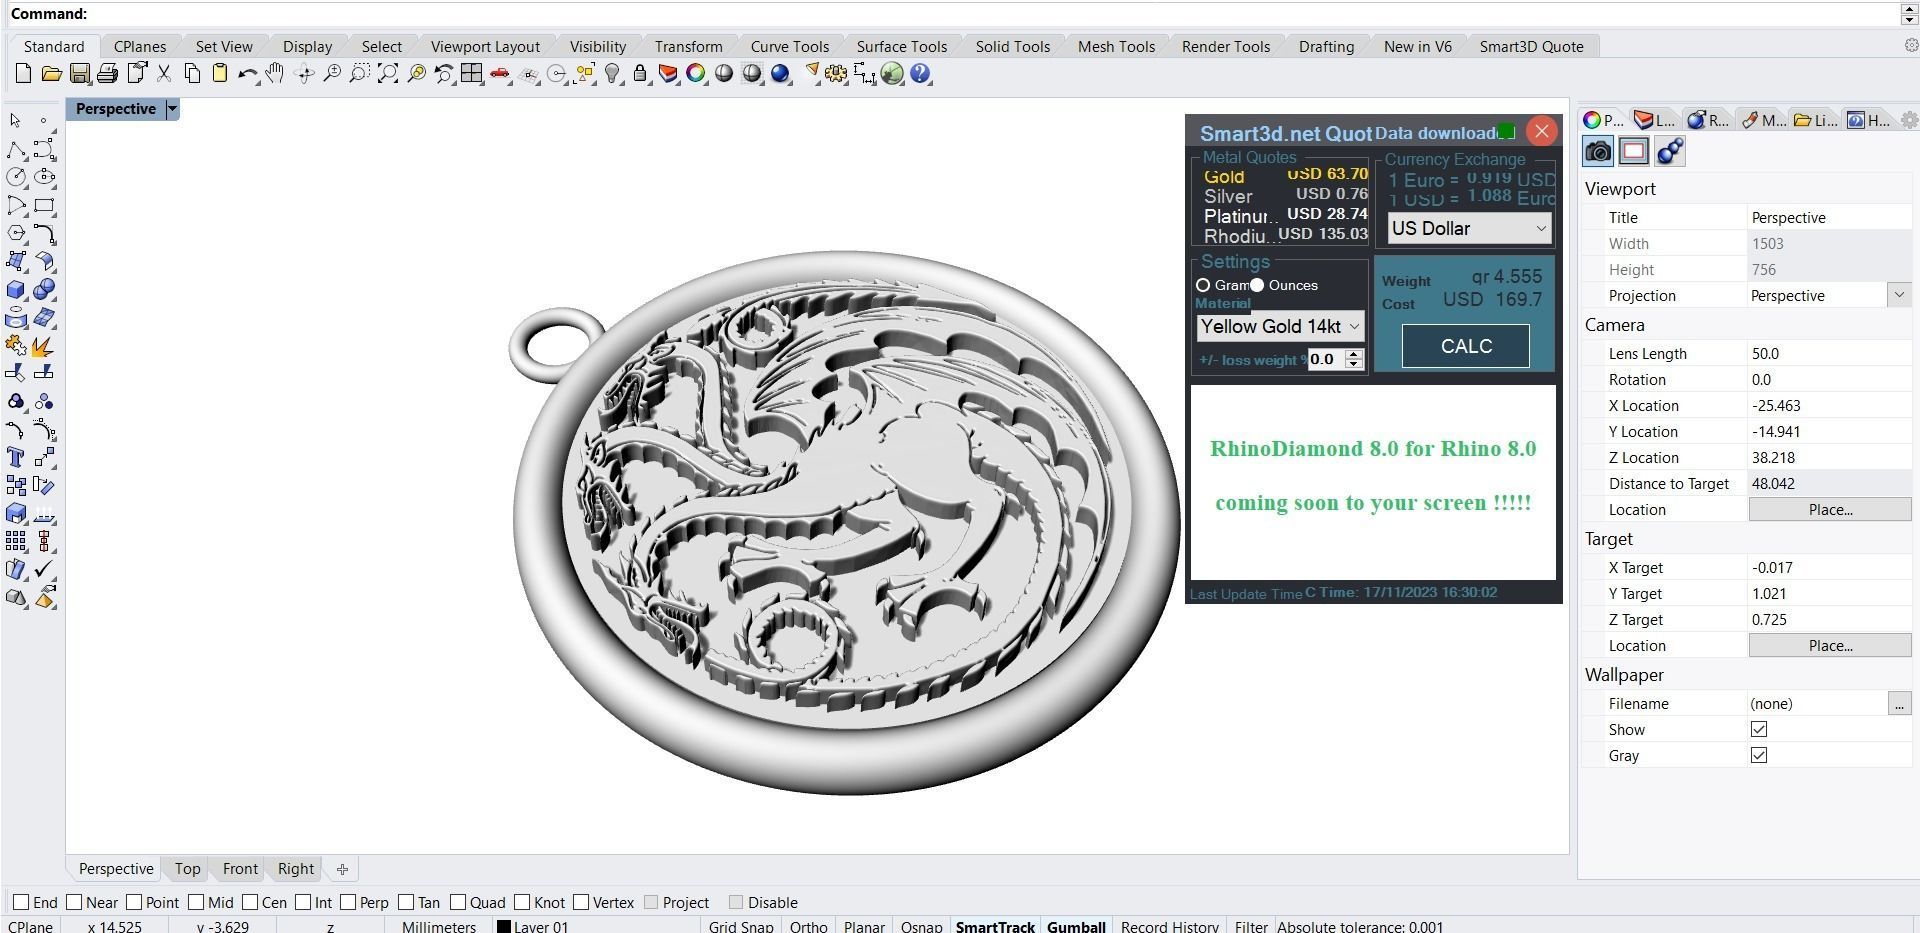Click the black Layer 01 color swatch
Image resolution: width=1920 pixels, height=933 pixels.
tap(504, 927)
